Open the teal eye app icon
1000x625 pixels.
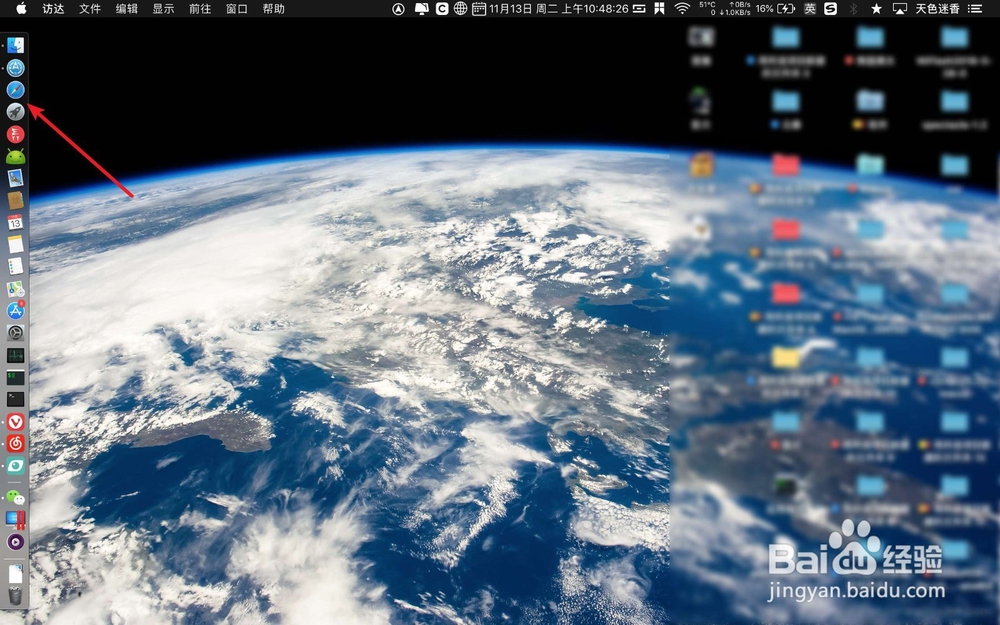pos(15,466)
